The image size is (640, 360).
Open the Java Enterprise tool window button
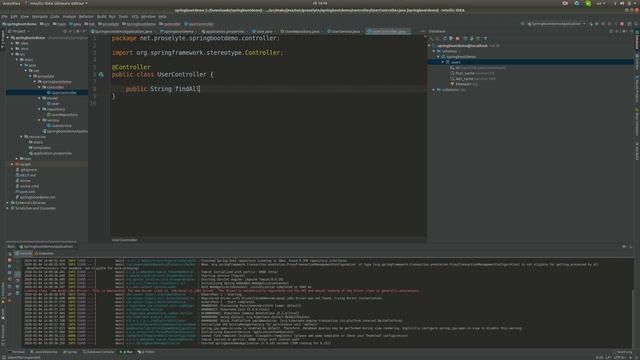pos(44,352)
